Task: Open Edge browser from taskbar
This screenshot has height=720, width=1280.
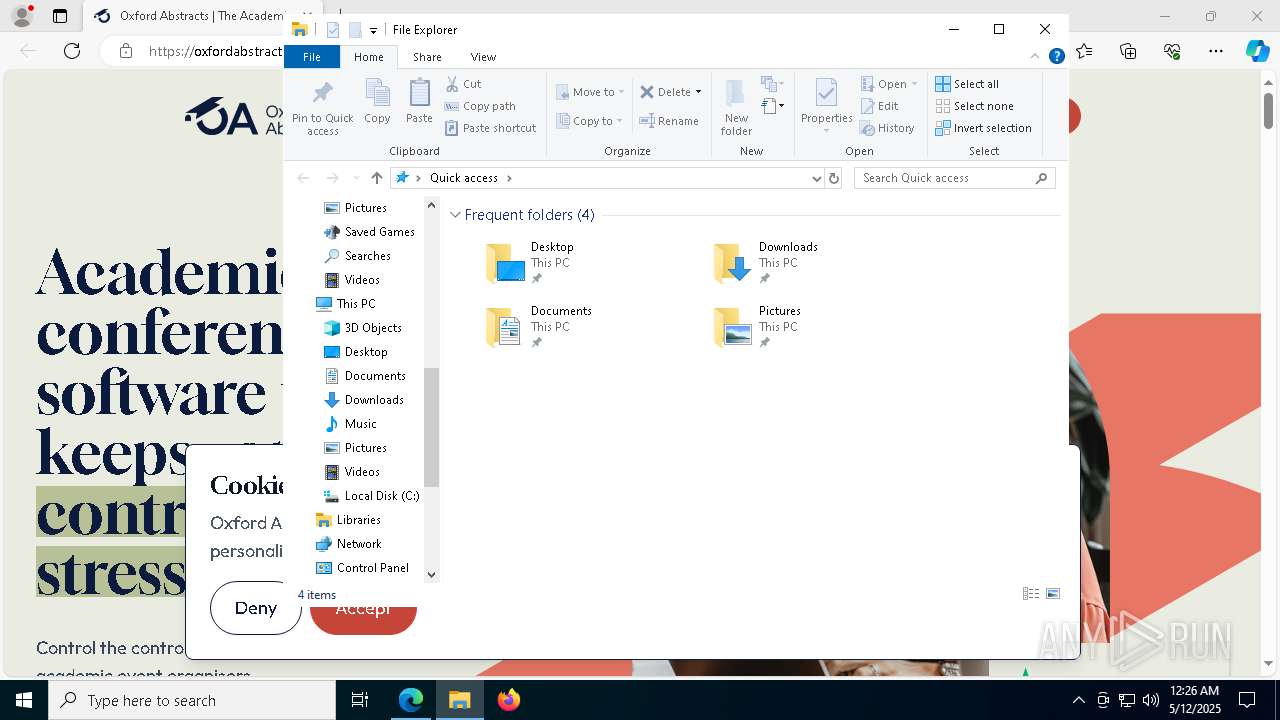Action: tap(411, 700)
